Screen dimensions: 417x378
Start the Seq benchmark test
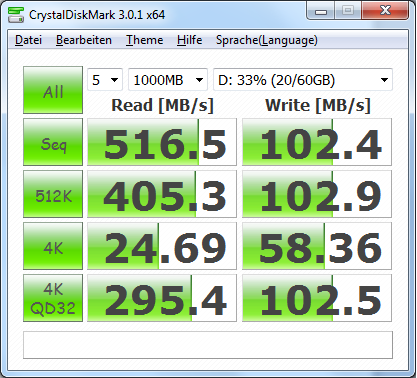[x=53, y=142]
